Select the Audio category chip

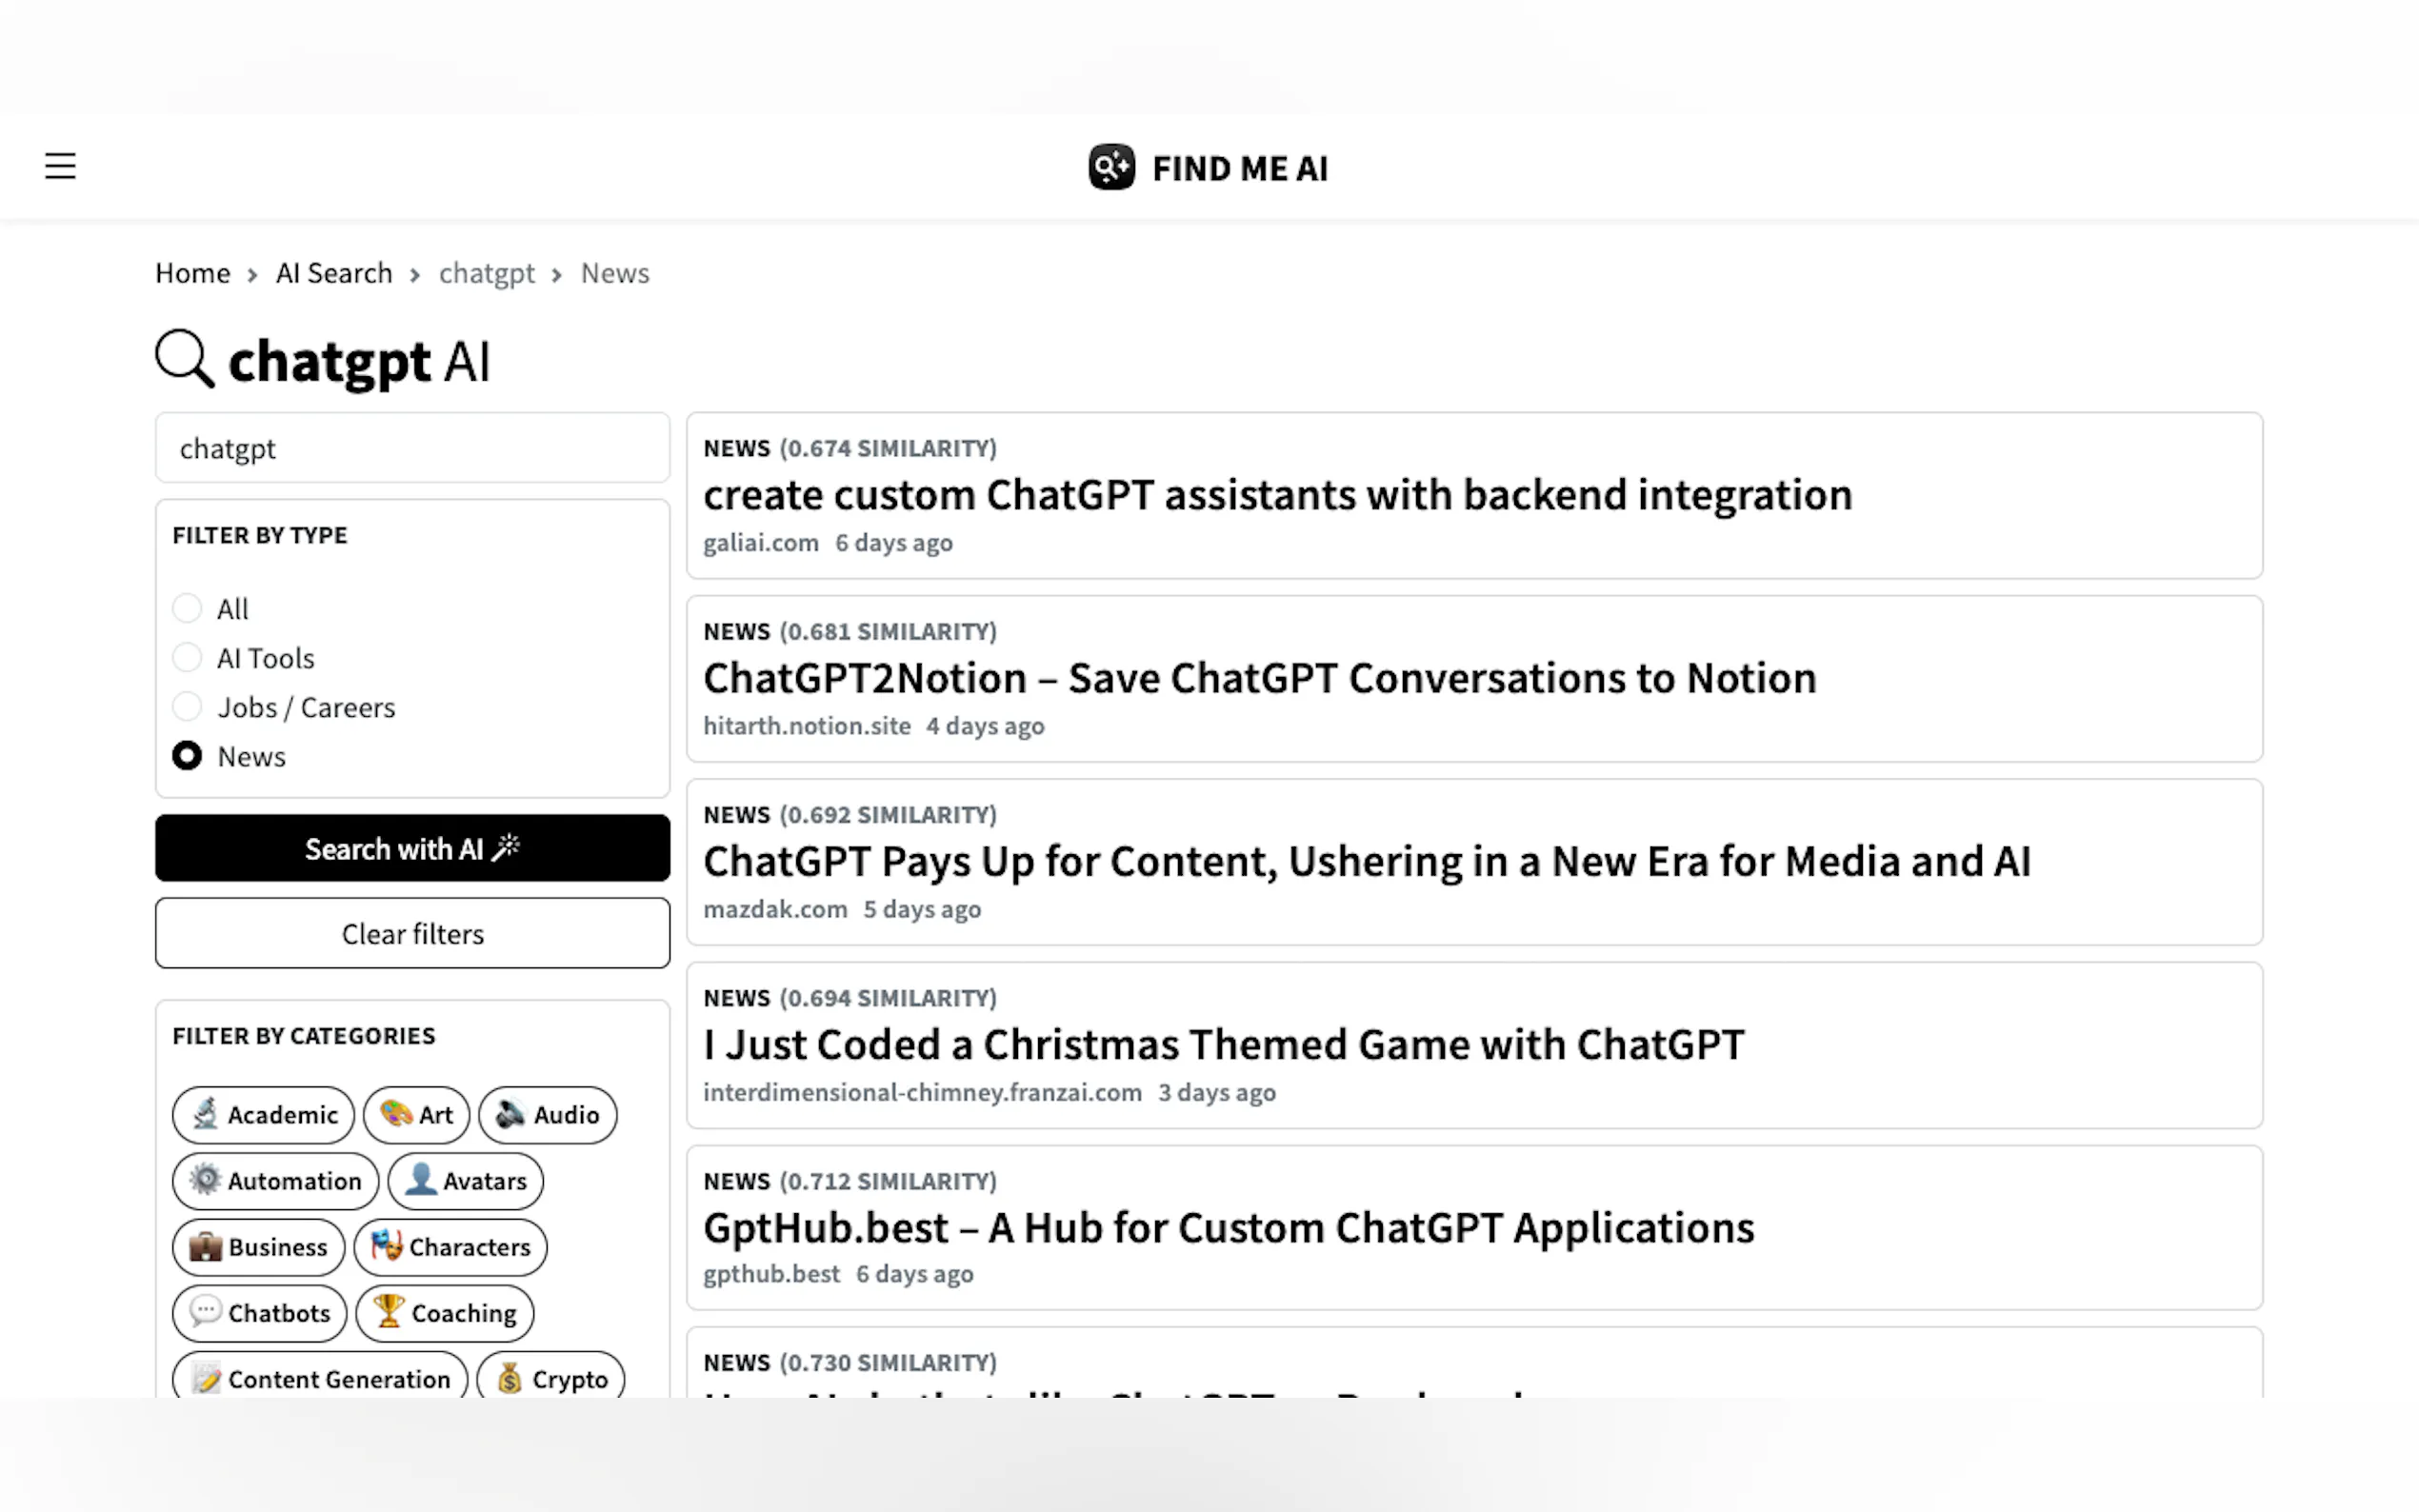pyautogui.click(x=547, y=1114)
